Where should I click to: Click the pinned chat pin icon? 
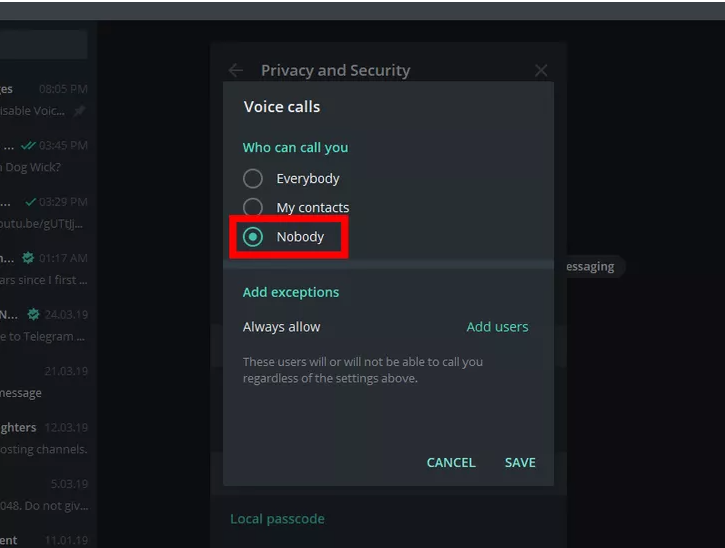click(80, 111)
